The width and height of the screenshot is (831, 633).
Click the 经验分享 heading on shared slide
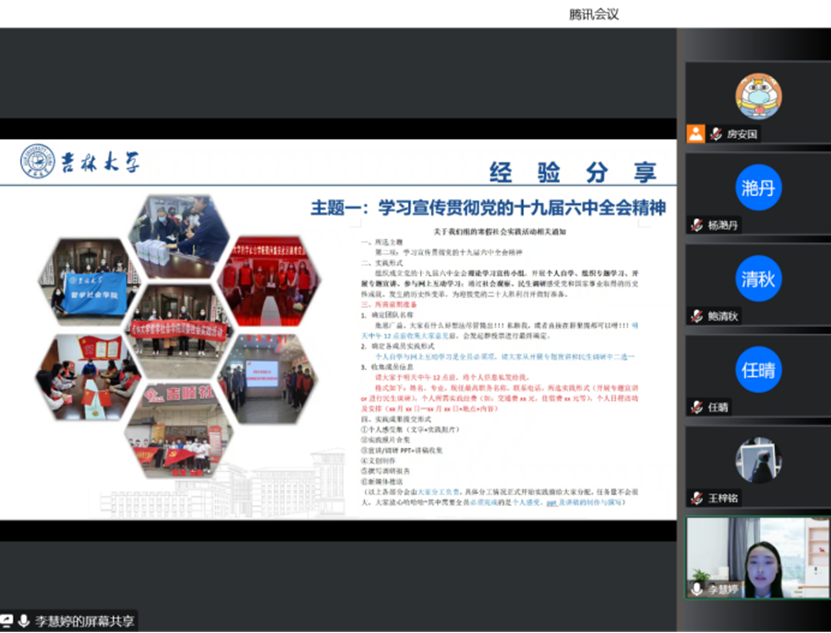pyautogui.click(x=566, y=171)
